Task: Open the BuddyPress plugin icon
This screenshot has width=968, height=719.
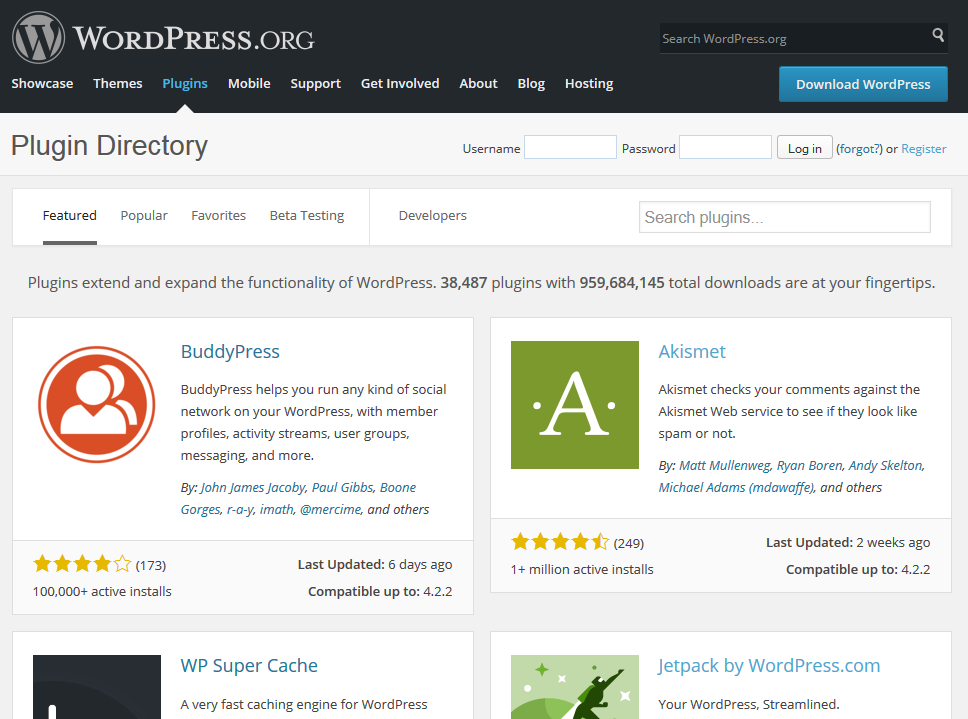Action: click(x=97, y=405)
